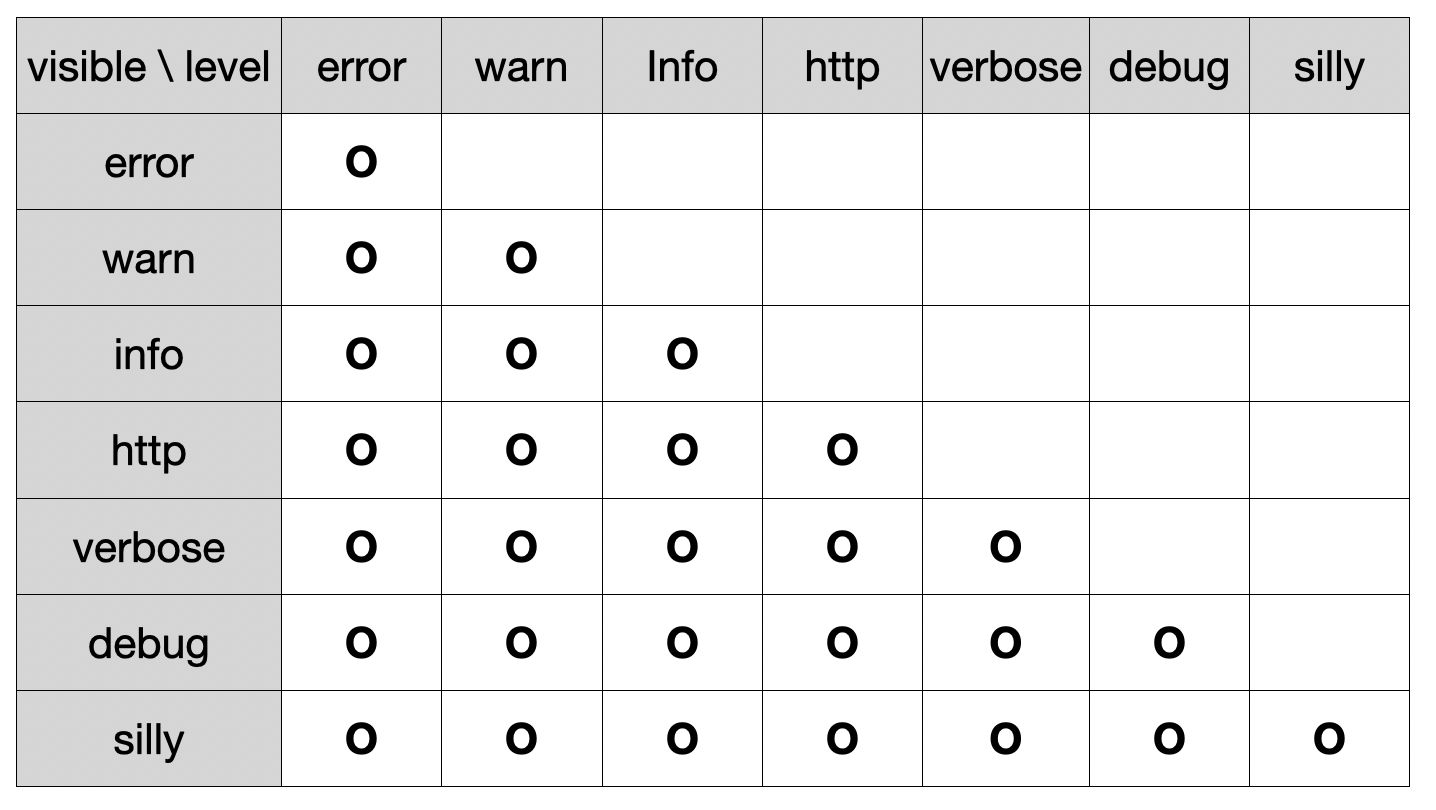This screenshot has height=810, width=1436.
Task: Click the empty cell in error row, silly column
Action: [1329, 162]
